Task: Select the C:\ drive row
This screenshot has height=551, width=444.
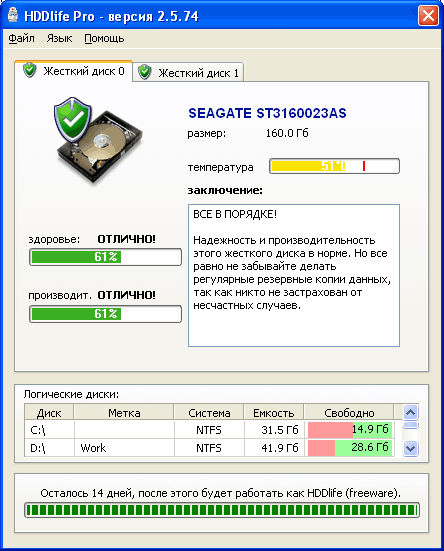Action: [209, 429]
